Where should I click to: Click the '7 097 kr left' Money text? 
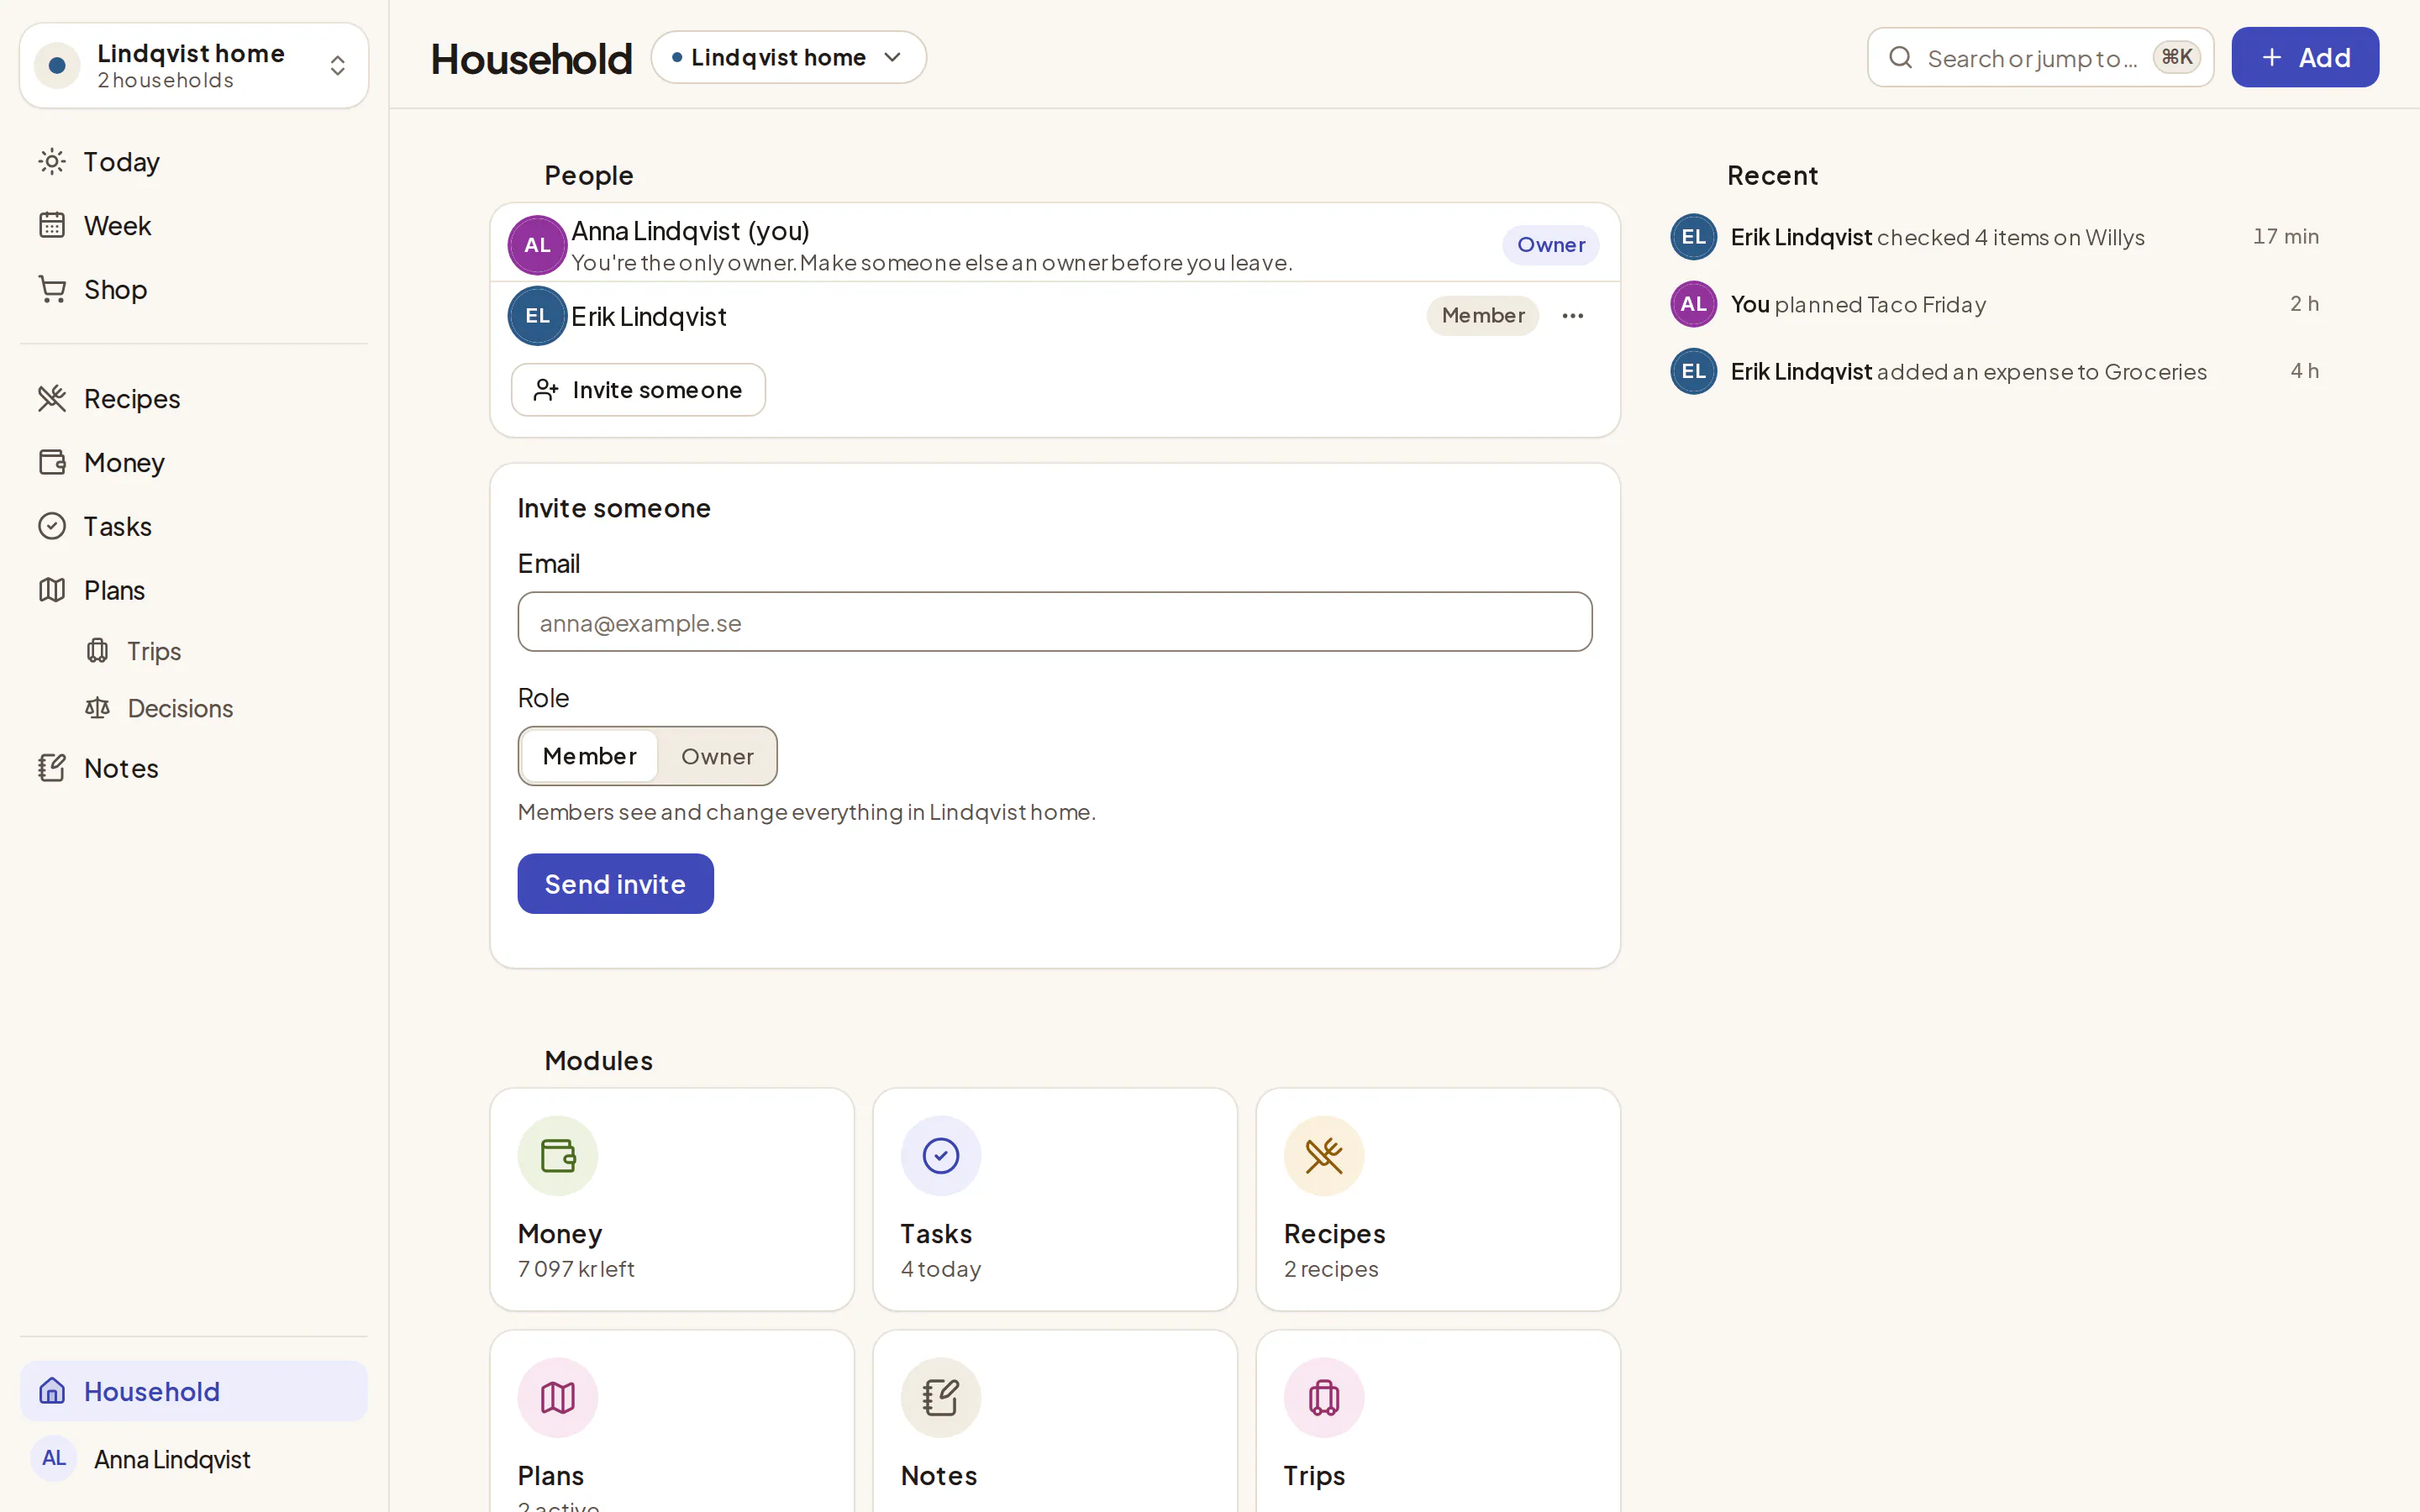tap(576, 1269)
